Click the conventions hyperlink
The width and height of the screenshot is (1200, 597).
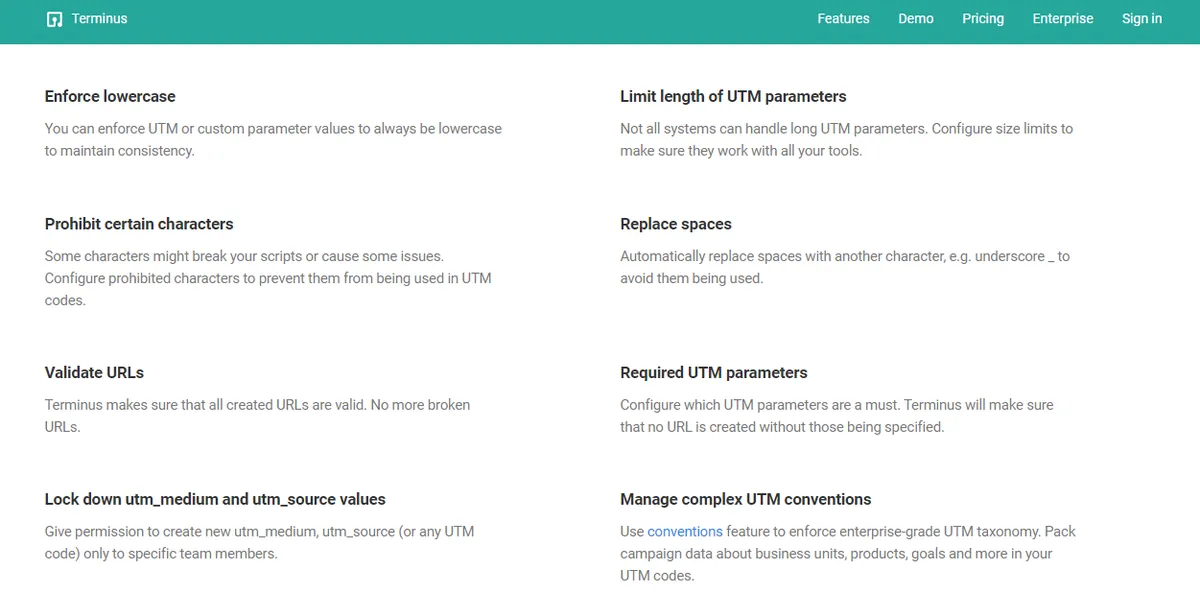pyautogui.click(x=685, y=531)
